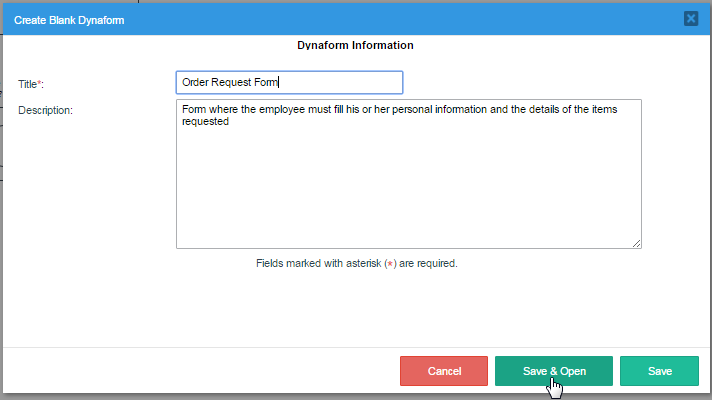This screenshot has width=712, height=400.
Task: Click the Description field label
Action: pos(46,109)
